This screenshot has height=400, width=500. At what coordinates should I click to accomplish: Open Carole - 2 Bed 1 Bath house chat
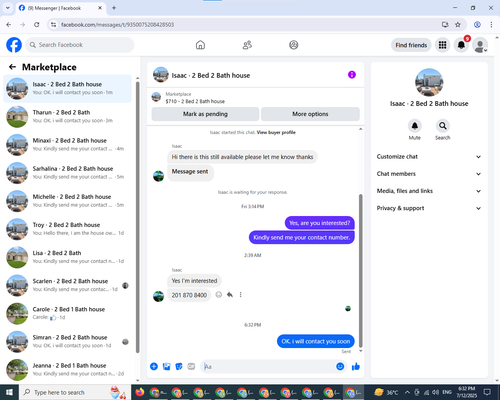click(x=67, y=313)
